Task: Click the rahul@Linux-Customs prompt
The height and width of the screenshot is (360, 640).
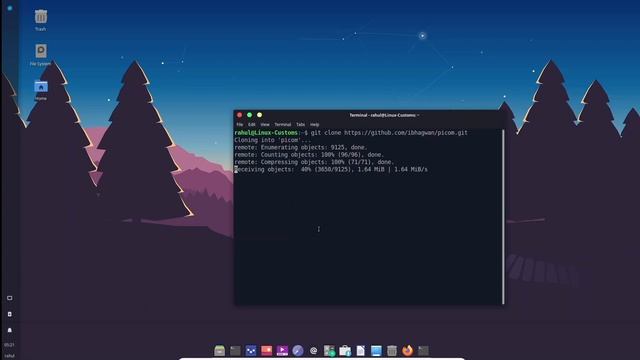Action: pos(266,133)
